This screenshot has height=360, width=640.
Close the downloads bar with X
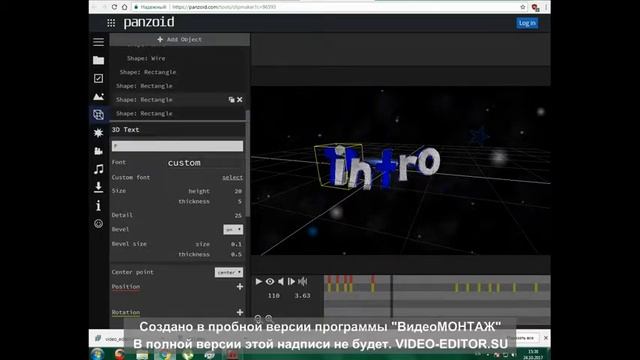(x=546, y=338)
